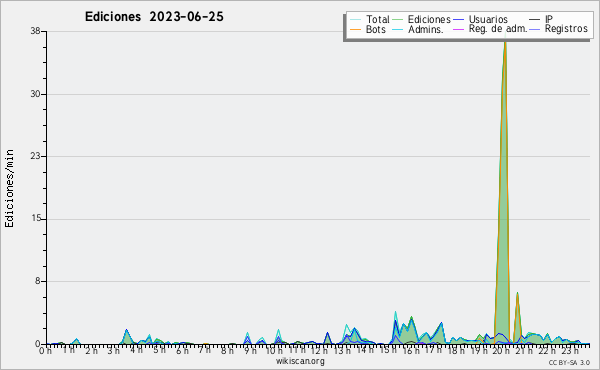Click the smaller orange peak near 21 h
The width and height of the screenshot is (600, 370).
[517, 318]
